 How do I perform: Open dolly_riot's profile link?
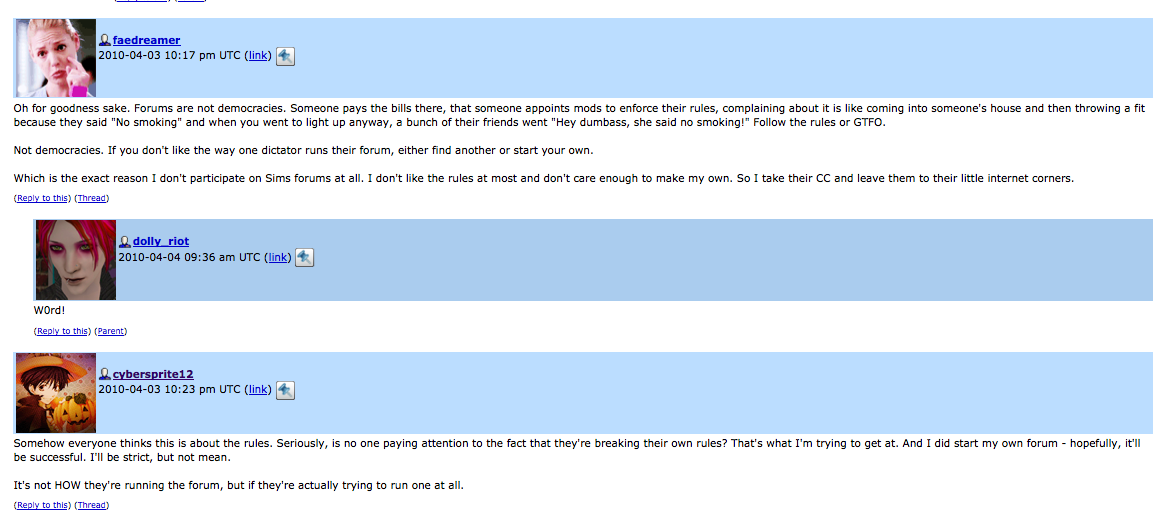[x=160, y=241]
